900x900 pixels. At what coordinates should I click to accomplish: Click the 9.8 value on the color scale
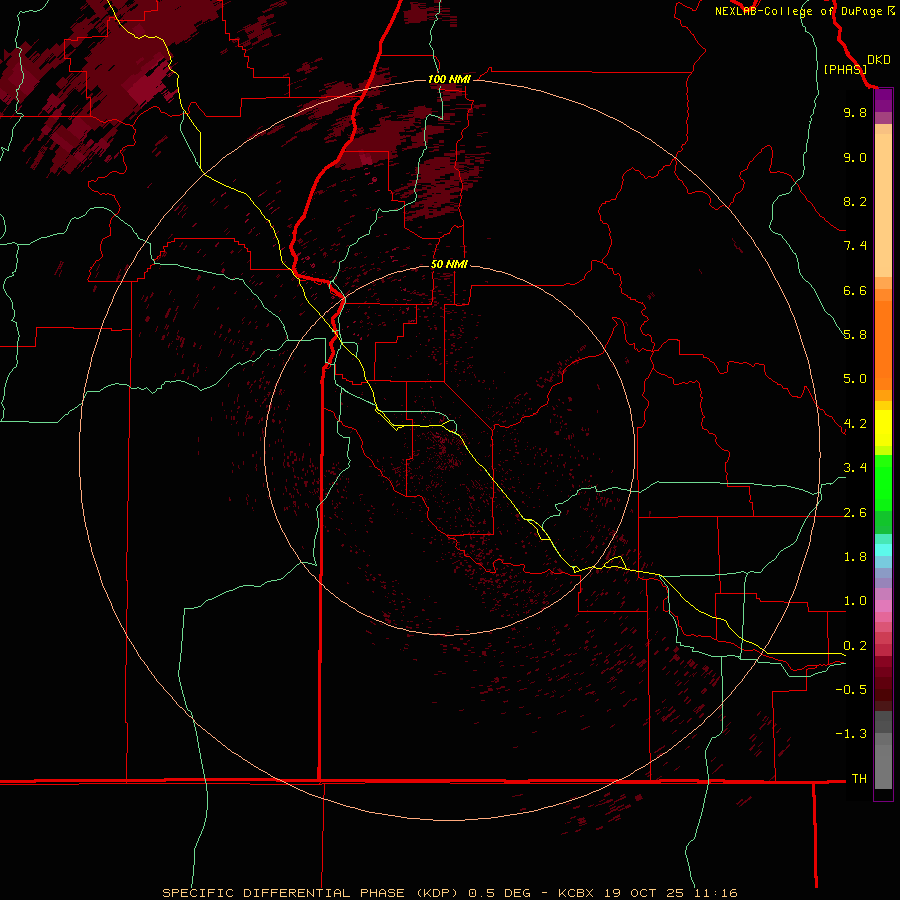[x=855, y=112]
